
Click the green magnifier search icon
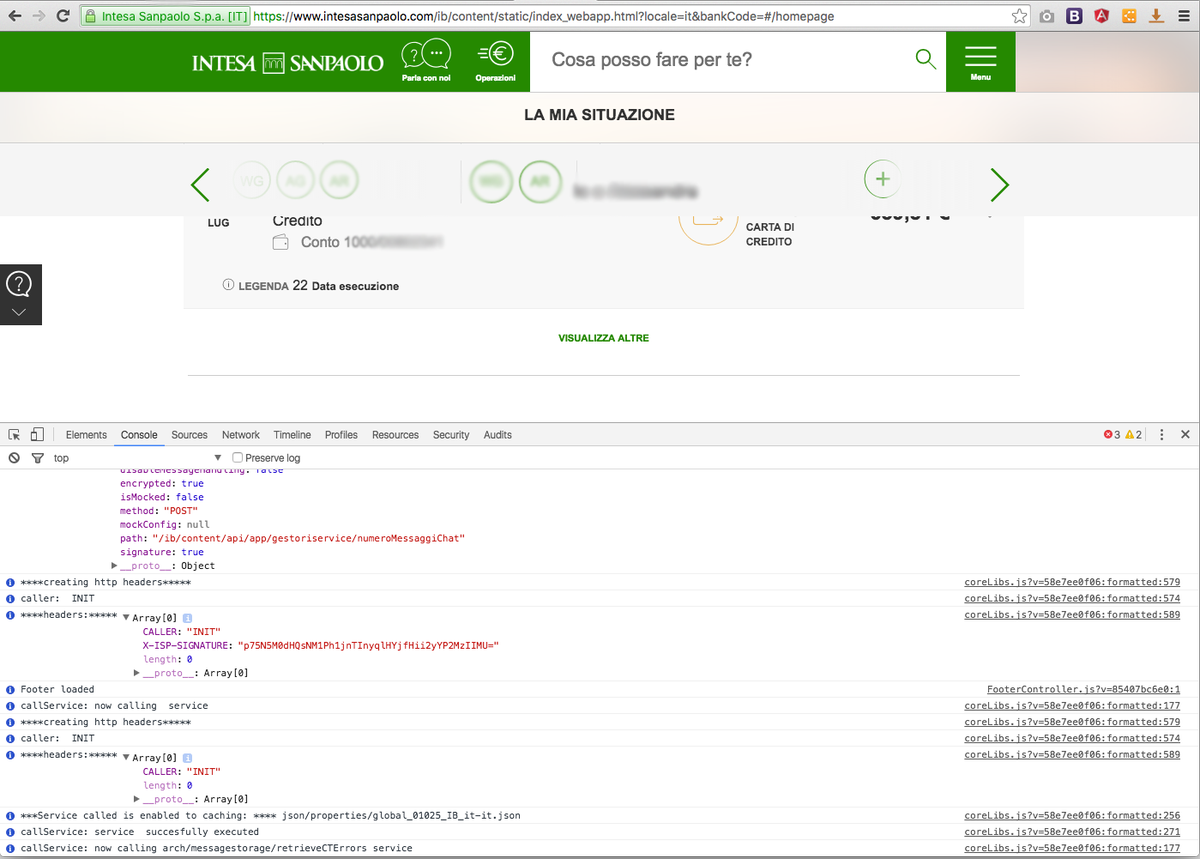(x=926, y=59)
